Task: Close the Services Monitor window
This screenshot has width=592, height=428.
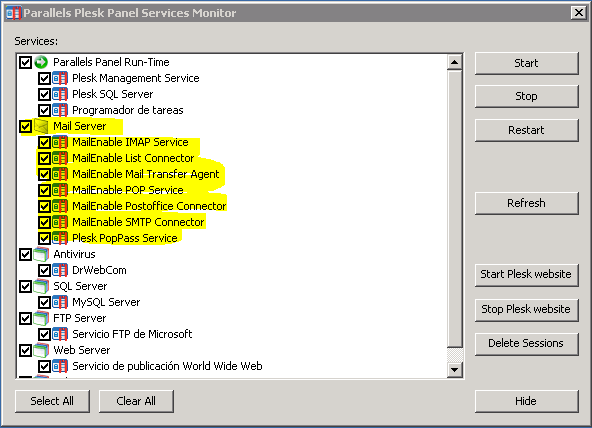Action: point(578,13)
